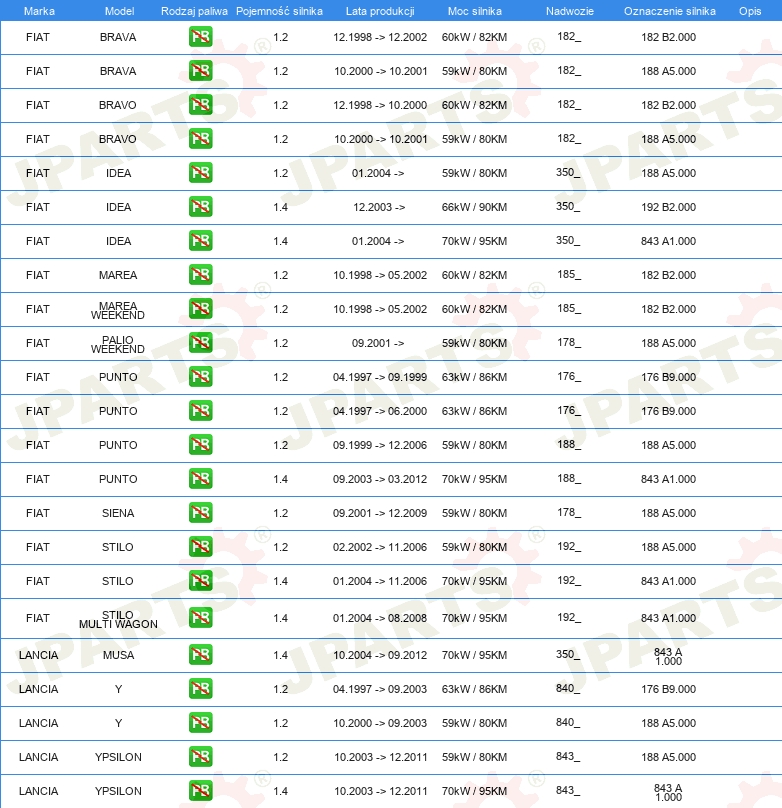Click petrol icon for STILO 1.2 row

[x=200, y=547]
